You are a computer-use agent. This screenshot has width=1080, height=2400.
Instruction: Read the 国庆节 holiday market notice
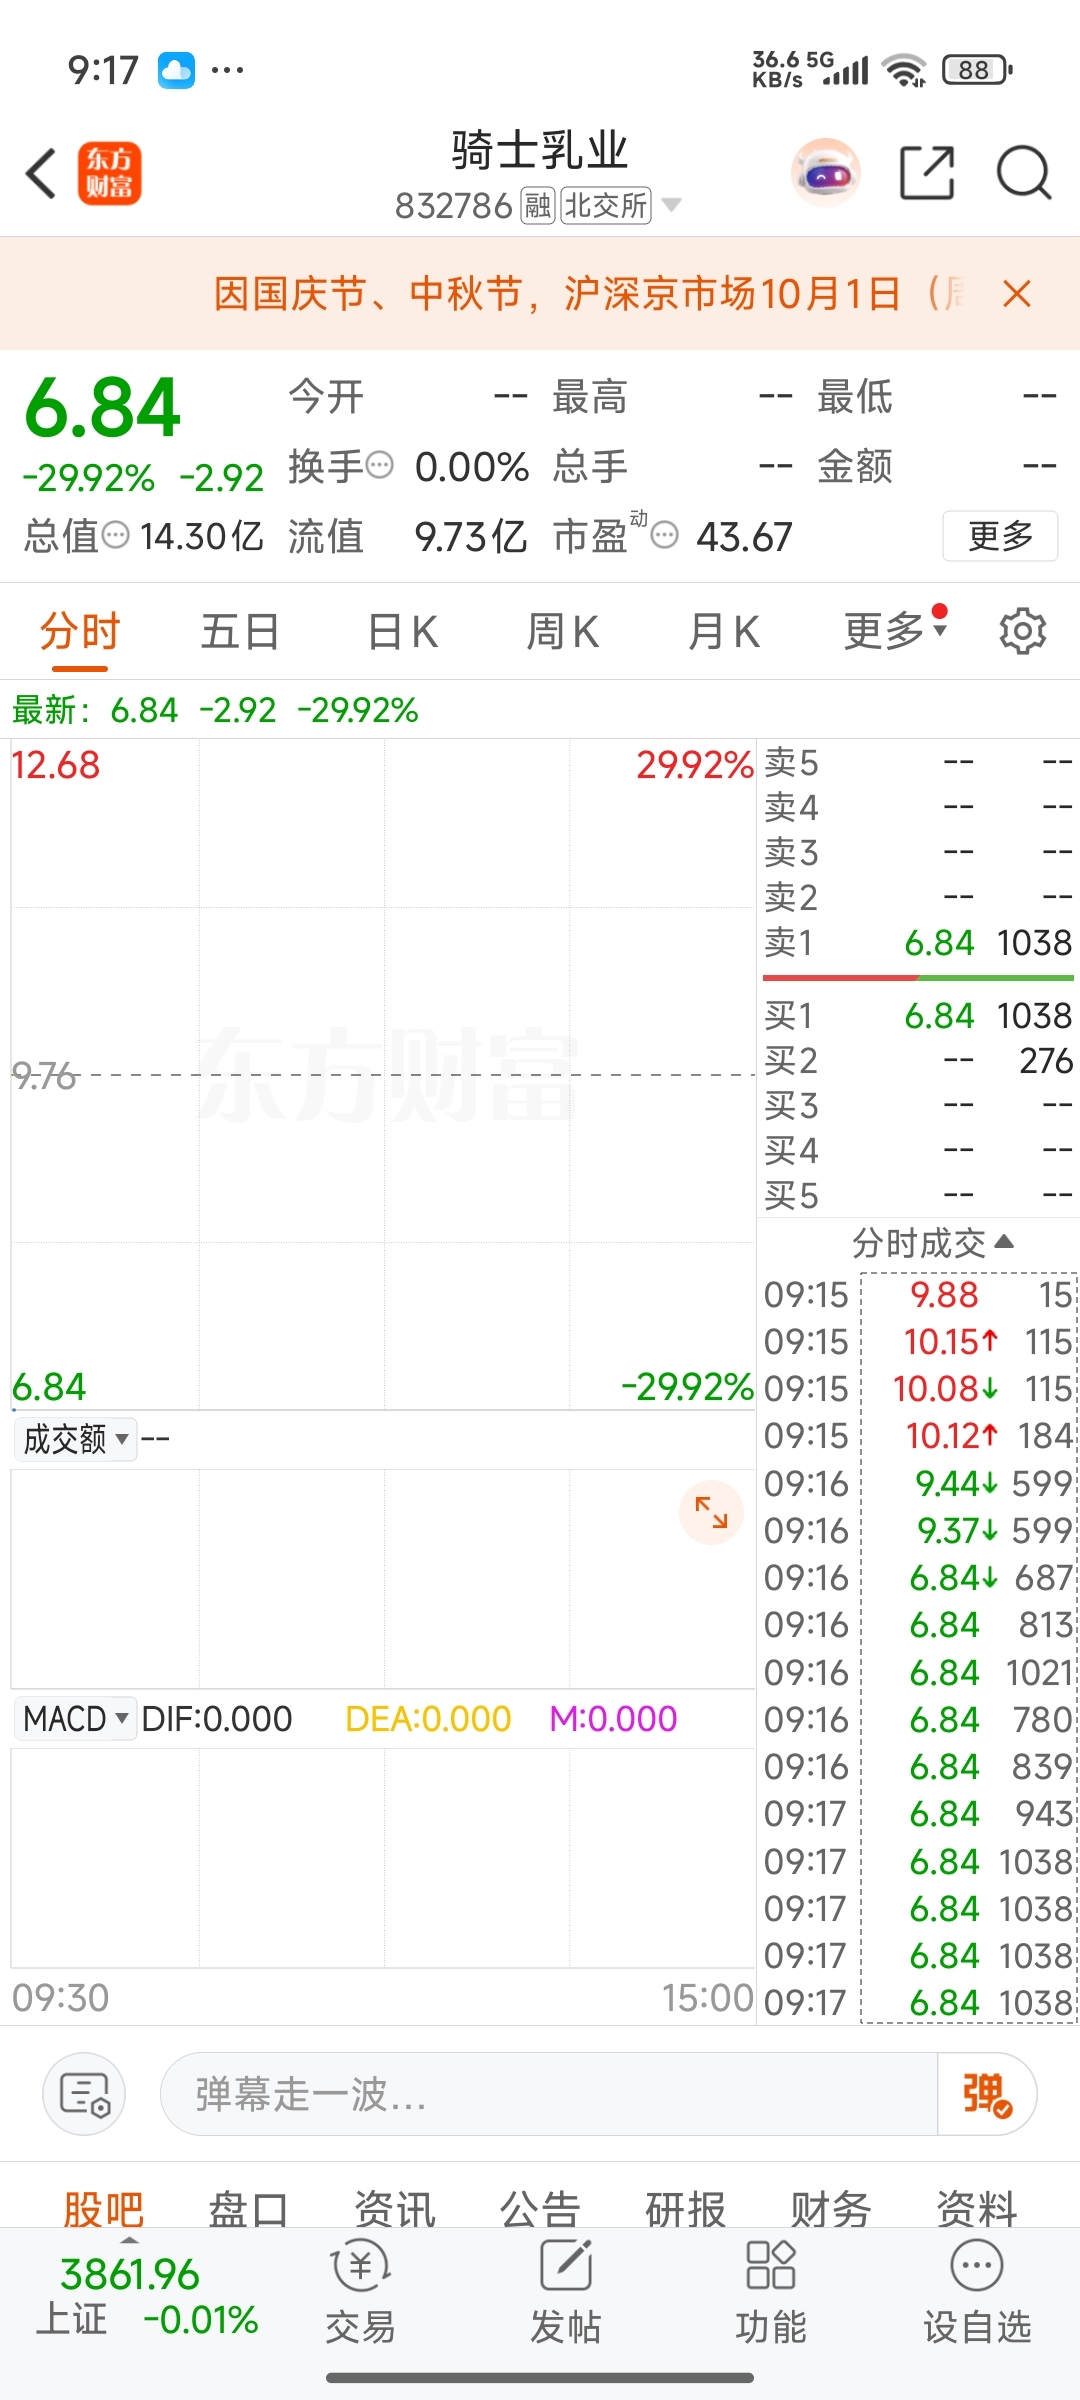click(x=590, y=294)
